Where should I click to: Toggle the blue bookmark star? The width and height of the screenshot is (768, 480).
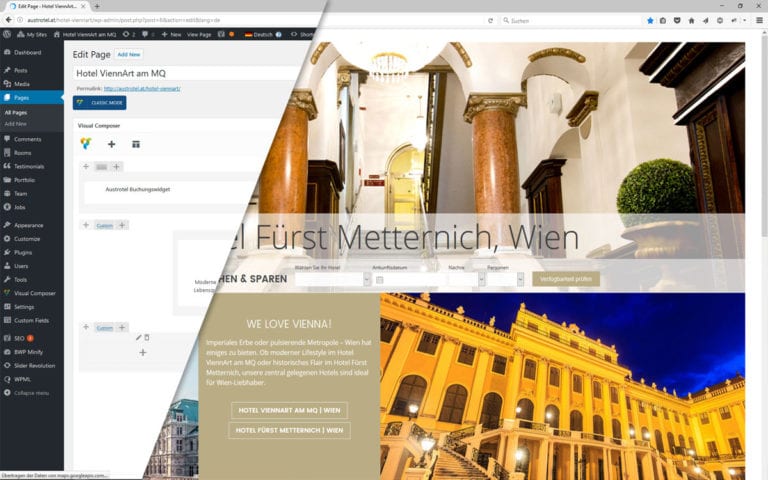click(x=650, y=21)
